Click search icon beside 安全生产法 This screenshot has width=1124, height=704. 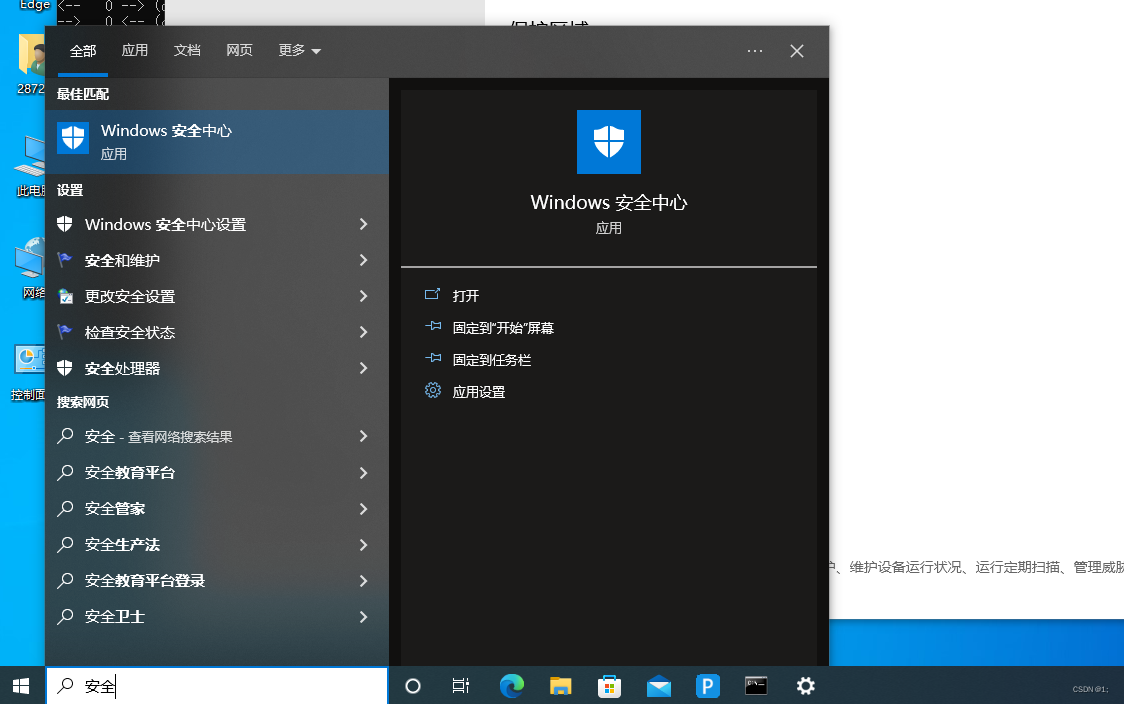pos(65,543)
